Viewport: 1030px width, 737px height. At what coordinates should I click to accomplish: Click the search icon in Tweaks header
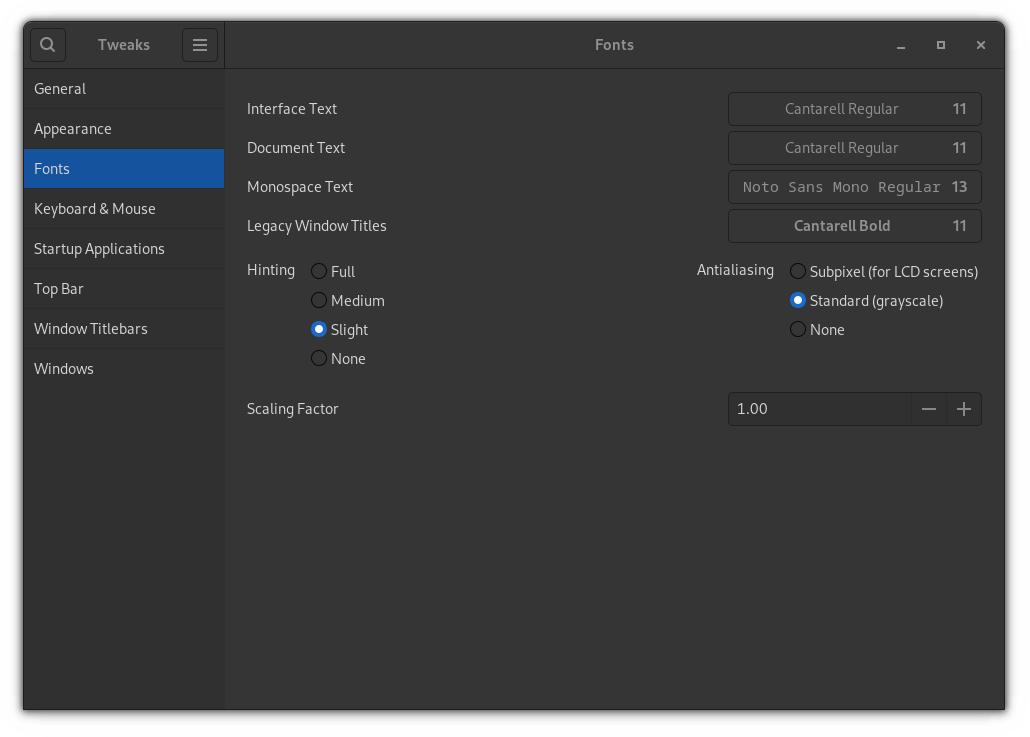point(48,45)
